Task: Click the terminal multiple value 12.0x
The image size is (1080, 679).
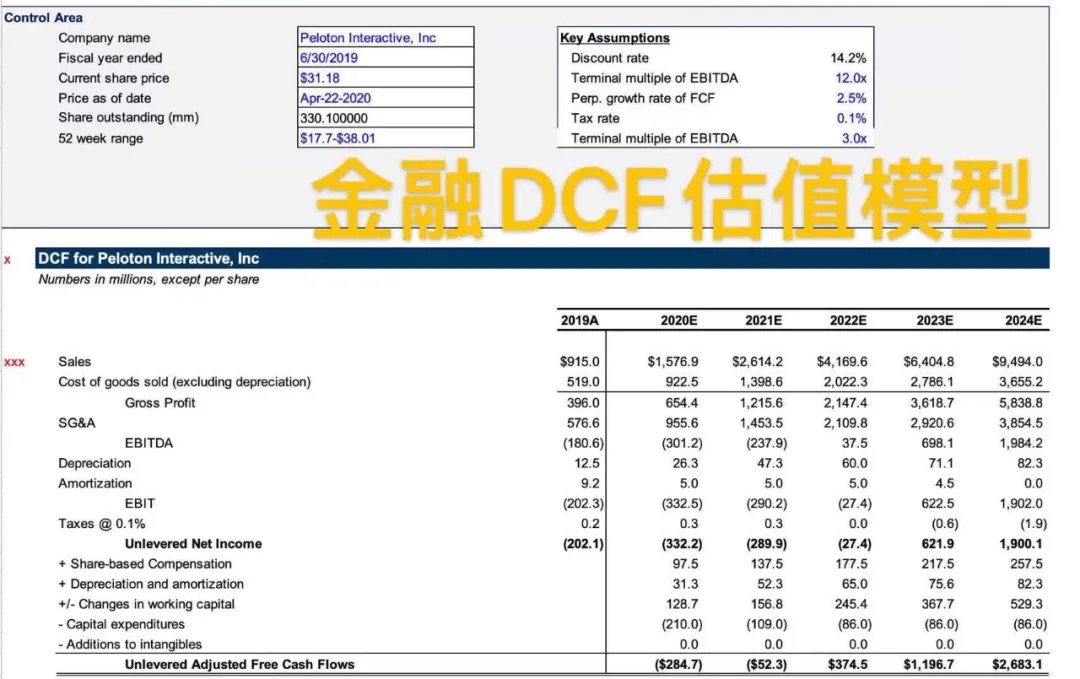Action: coord(851,78)
